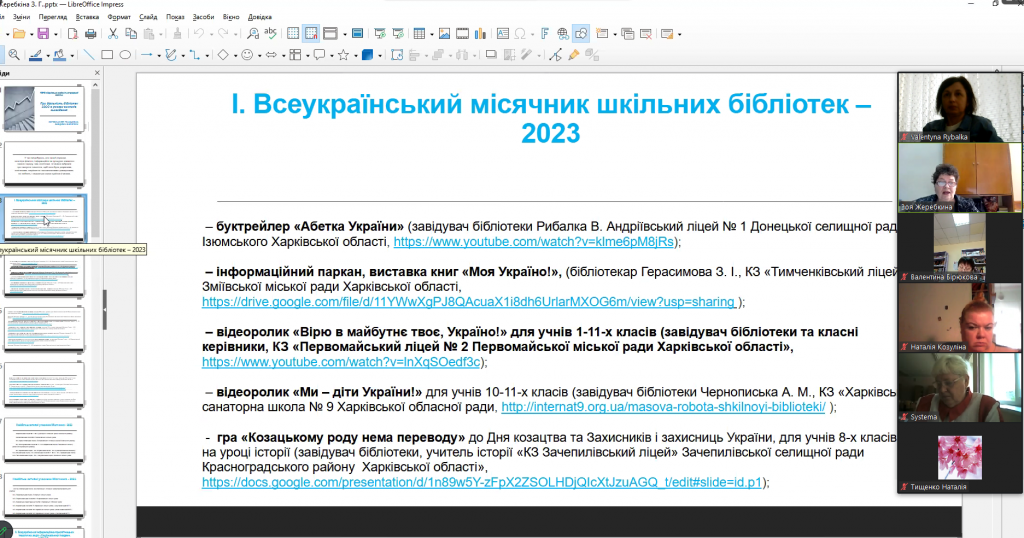Select the Line drawing tool

point(89,55)
